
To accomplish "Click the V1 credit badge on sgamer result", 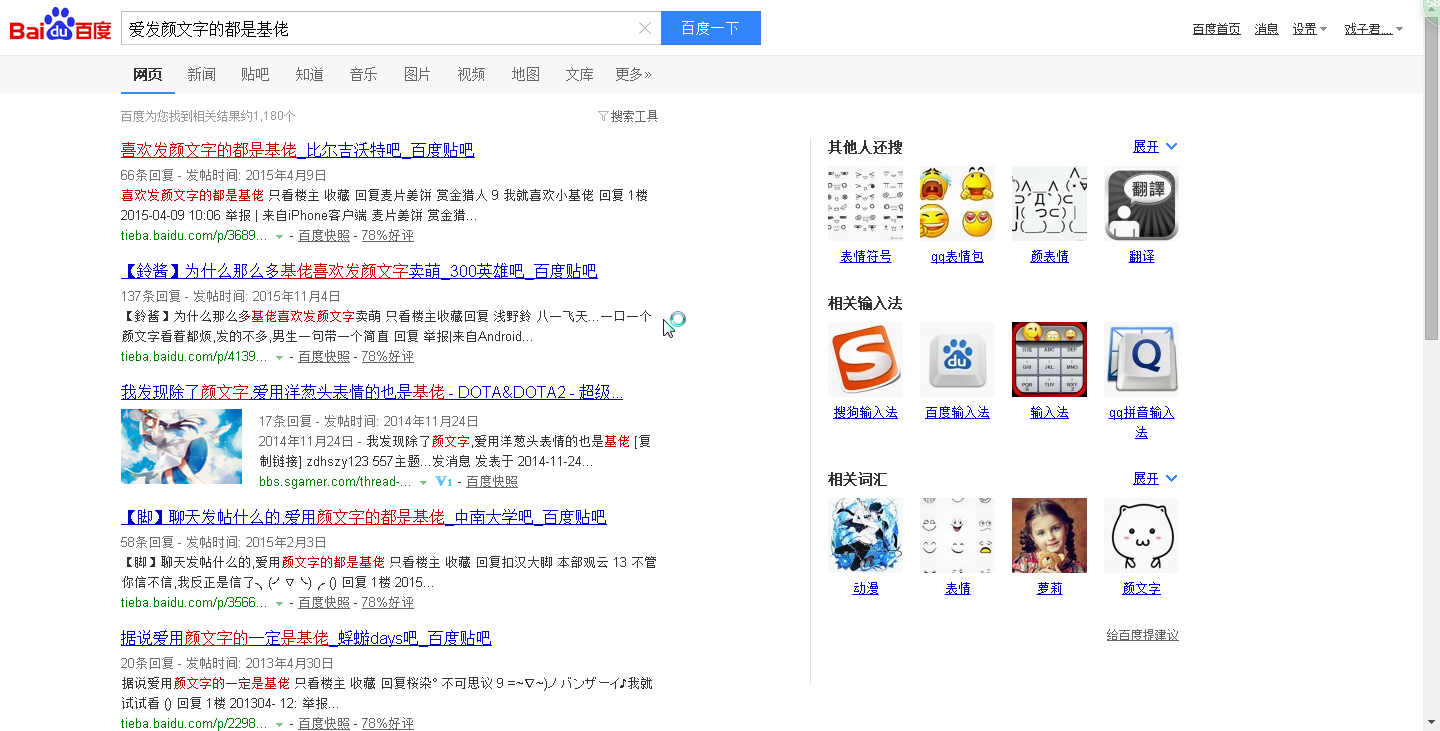I will 444,482.
